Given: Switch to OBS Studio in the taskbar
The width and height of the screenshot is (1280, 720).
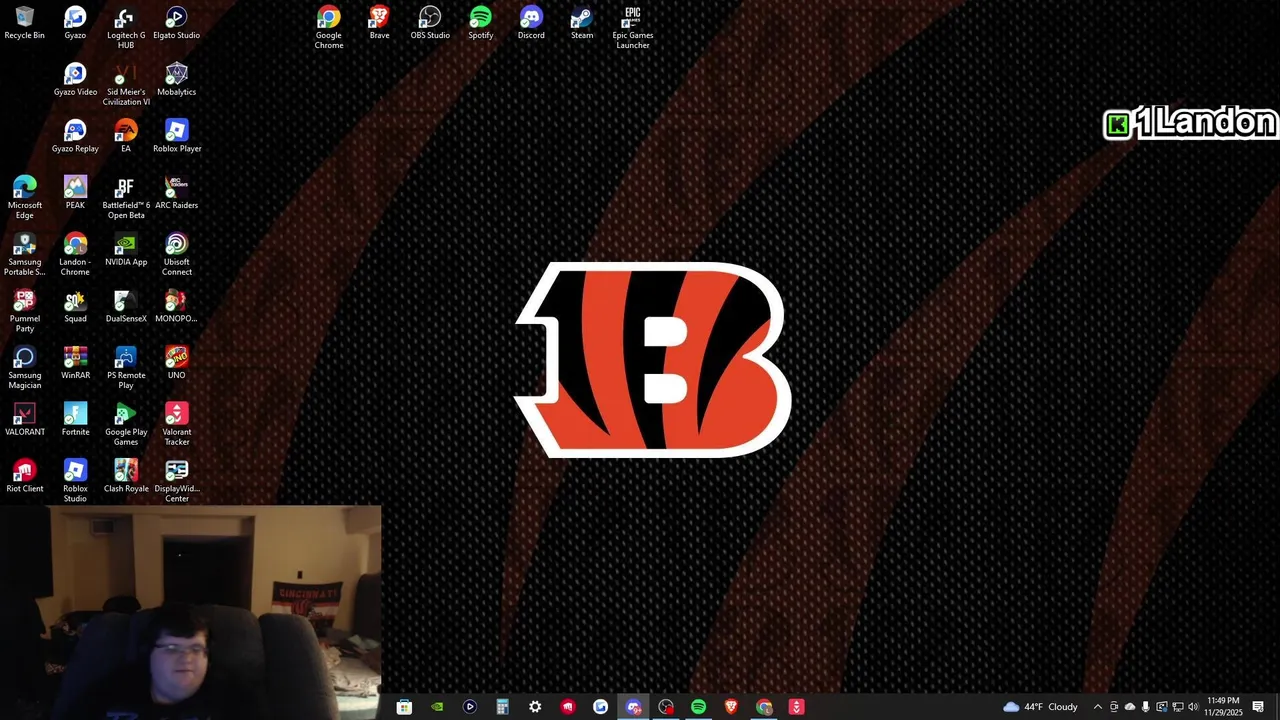Looking at the screenshot, I should click(x=666, y=707).
